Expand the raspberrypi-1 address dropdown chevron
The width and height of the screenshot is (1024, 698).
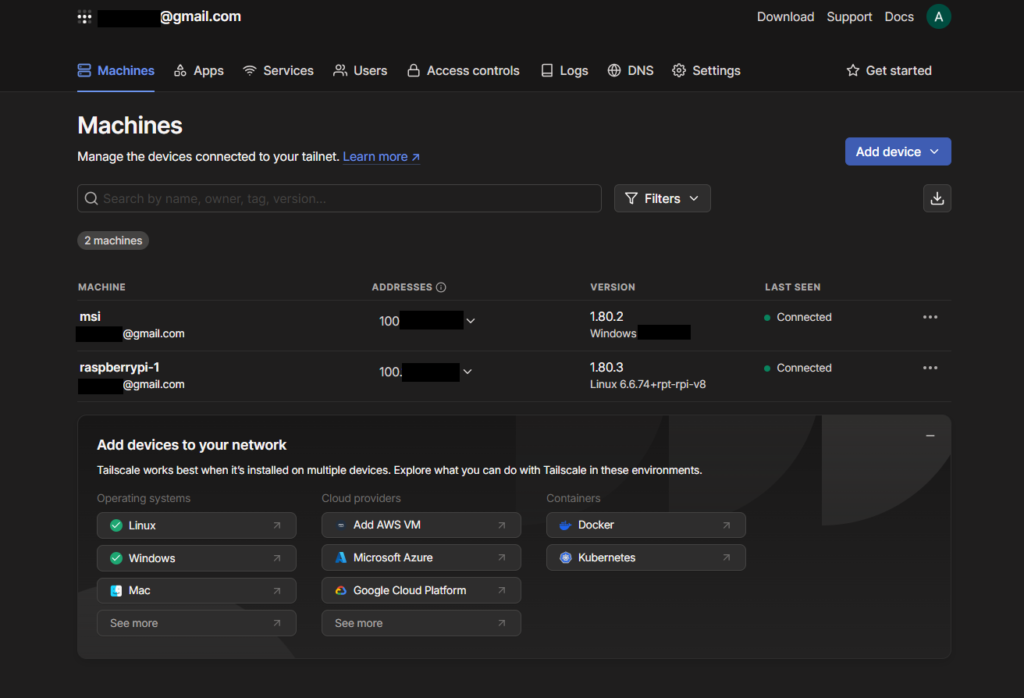(467, 372)
